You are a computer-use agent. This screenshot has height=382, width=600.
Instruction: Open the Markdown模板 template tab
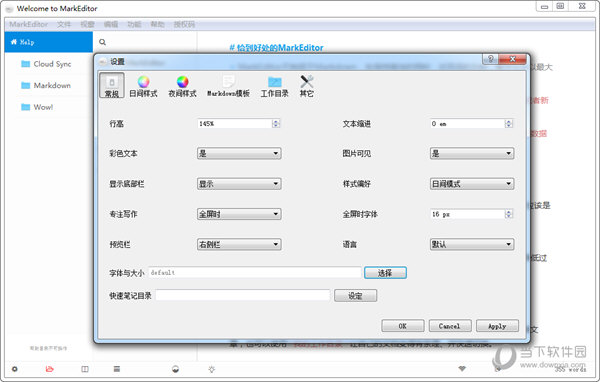click(228, 86)
